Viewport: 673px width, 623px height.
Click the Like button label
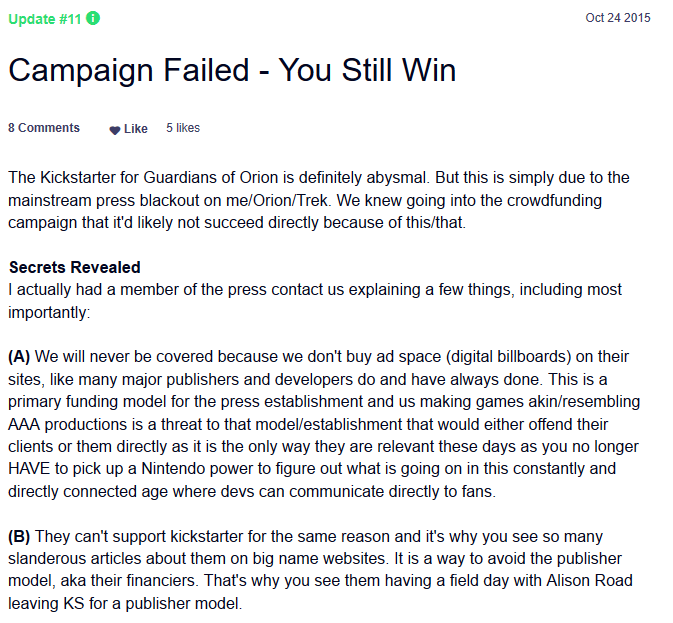[136, 129]
